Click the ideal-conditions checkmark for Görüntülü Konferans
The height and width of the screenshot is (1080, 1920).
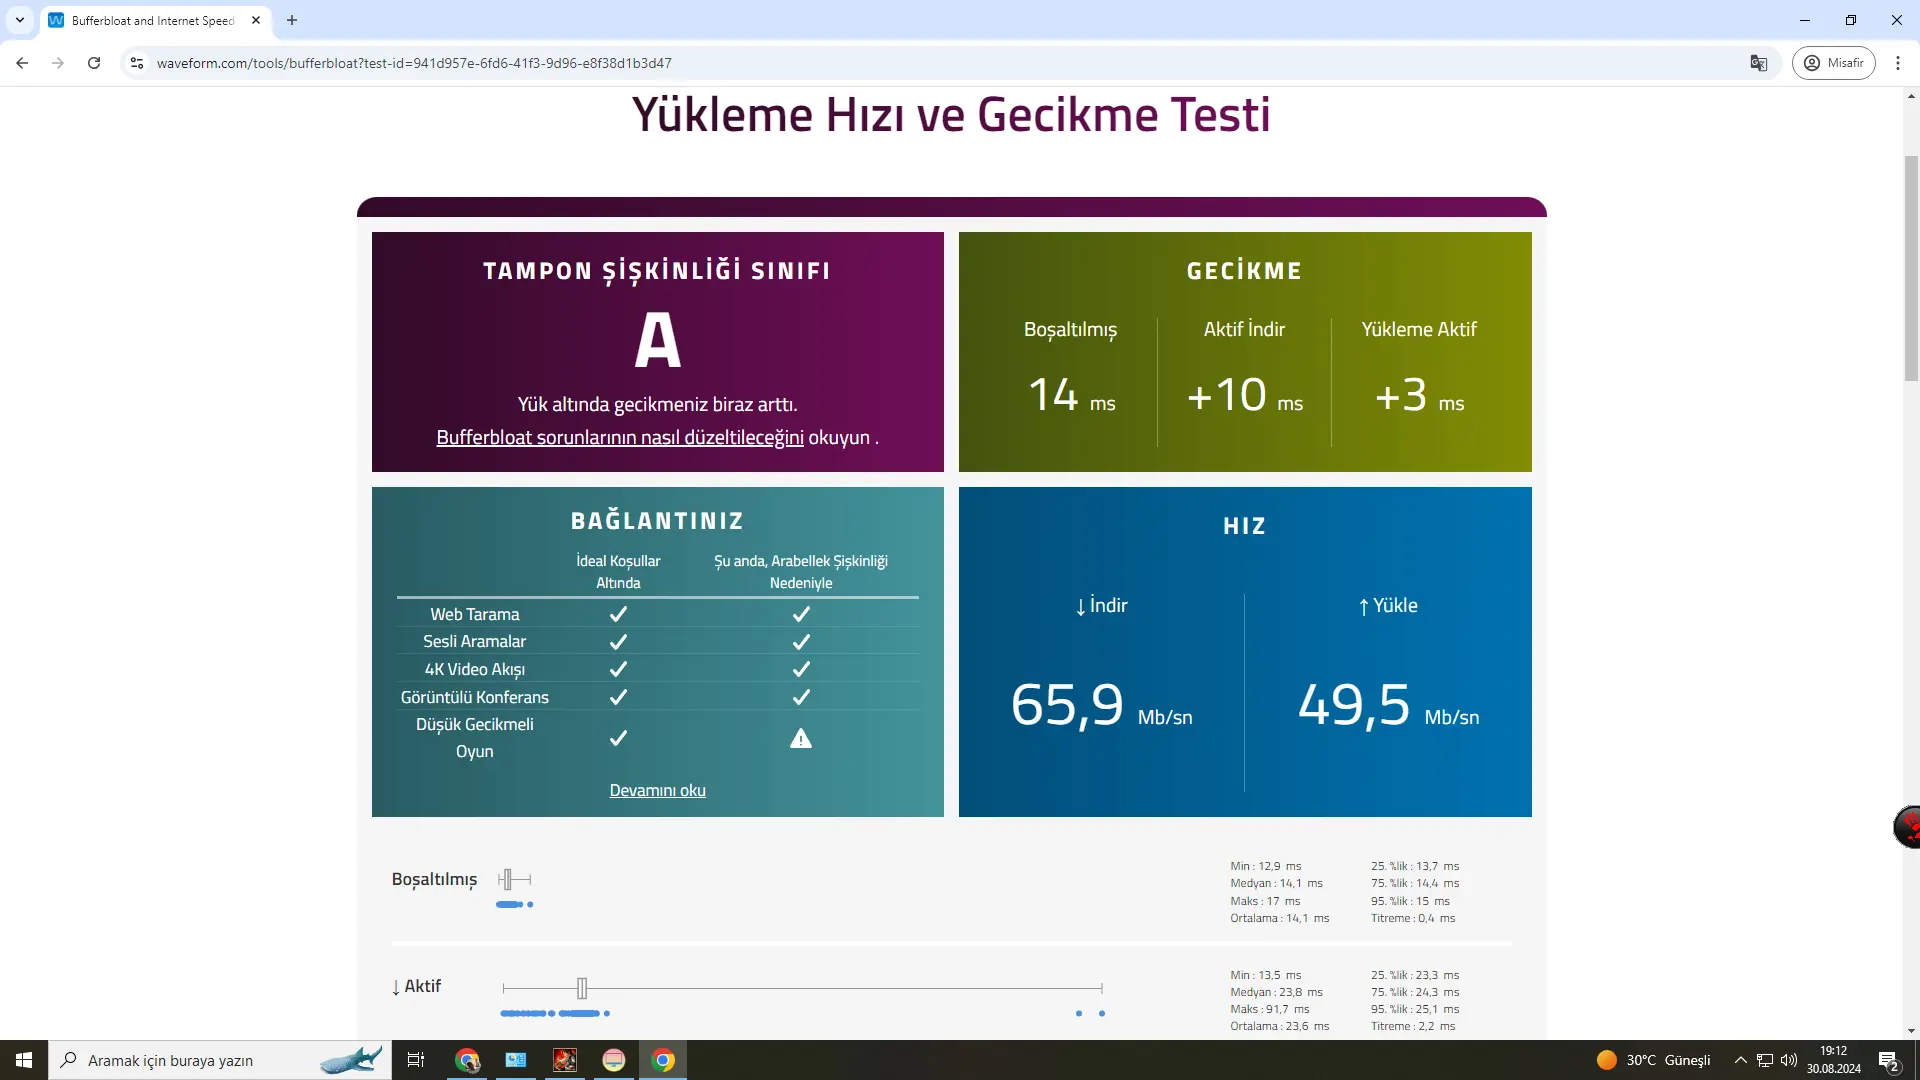click(618, 697)
